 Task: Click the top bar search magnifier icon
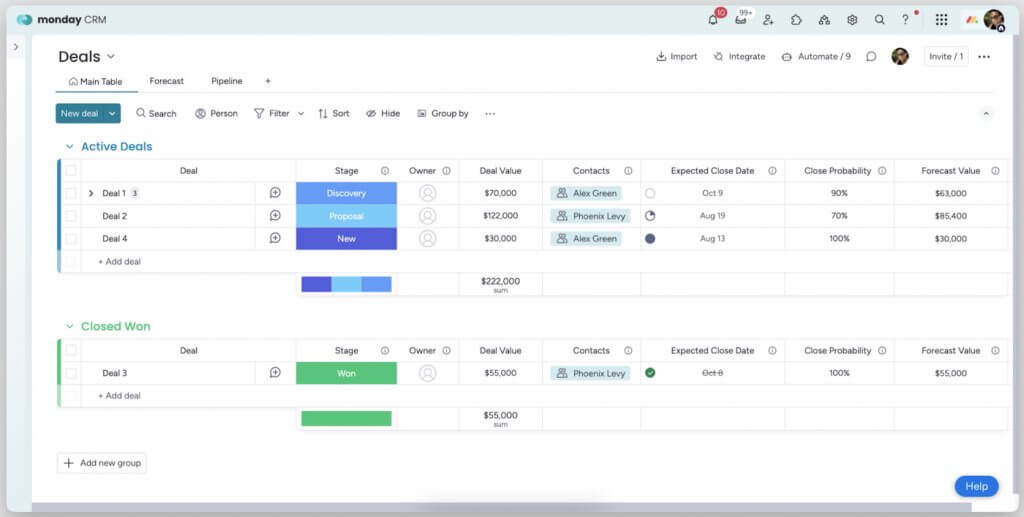pos(880,20)
